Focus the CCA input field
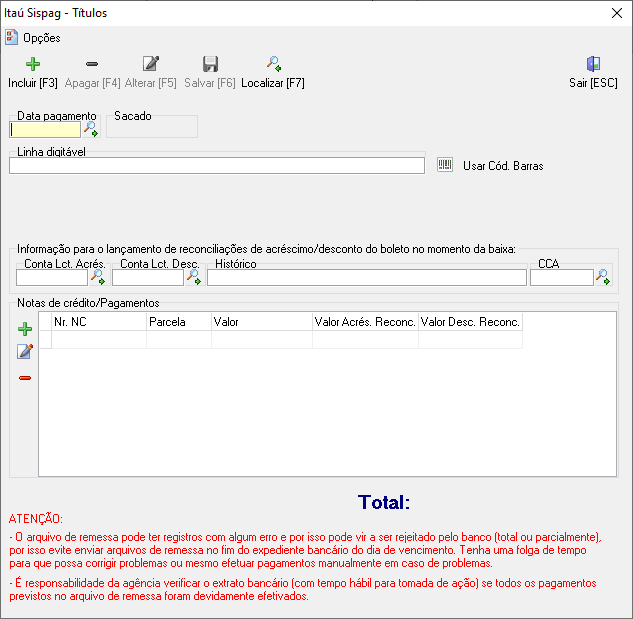 (x=562, y=277)
